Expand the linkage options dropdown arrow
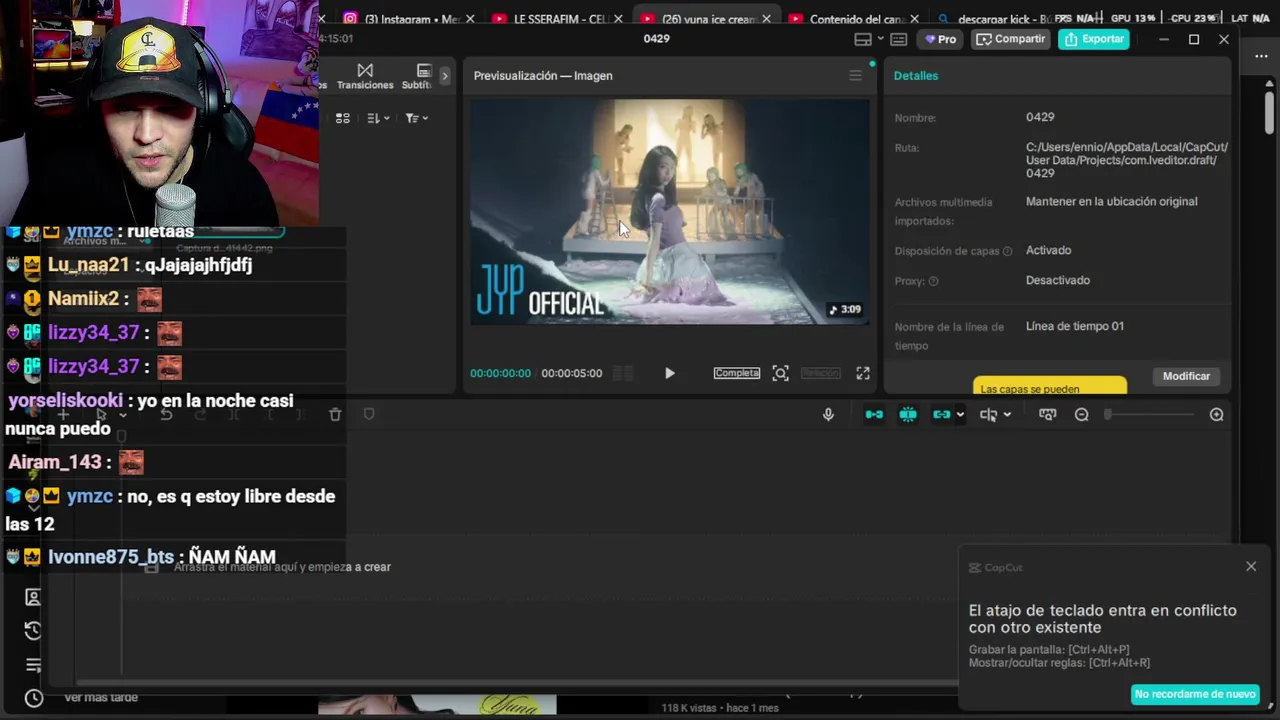This screenshot has width=1280, height=720. 960,414
